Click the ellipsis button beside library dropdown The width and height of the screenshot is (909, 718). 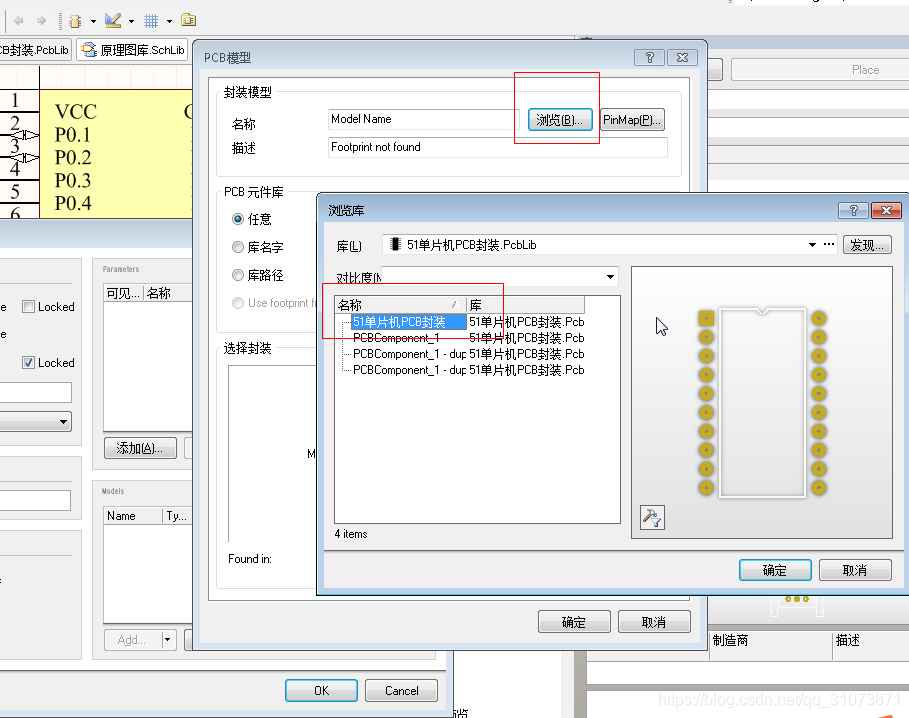[828, 245]
